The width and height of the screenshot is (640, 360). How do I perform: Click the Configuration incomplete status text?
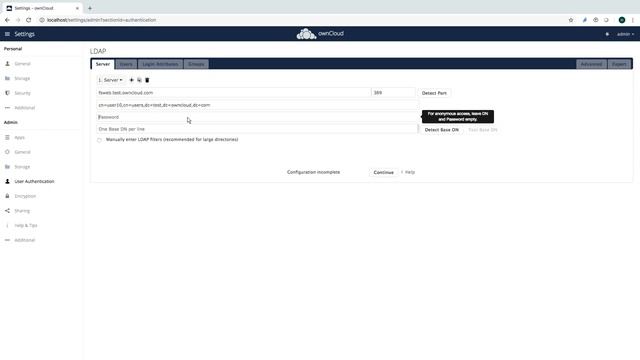313,172
